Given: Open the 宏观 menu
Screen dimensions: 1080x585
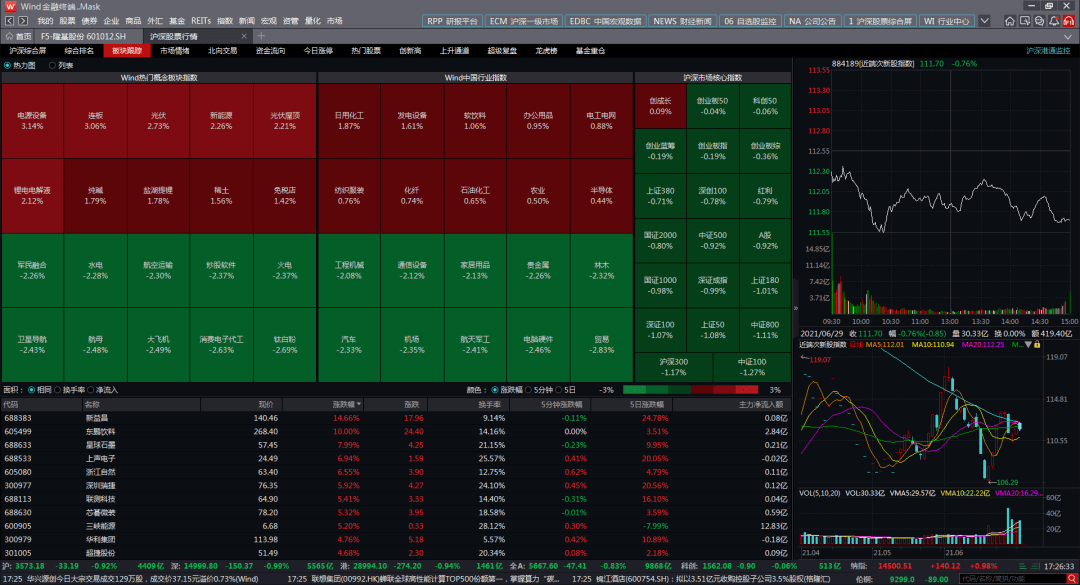Looking at the screenshot, I should 269,21.
